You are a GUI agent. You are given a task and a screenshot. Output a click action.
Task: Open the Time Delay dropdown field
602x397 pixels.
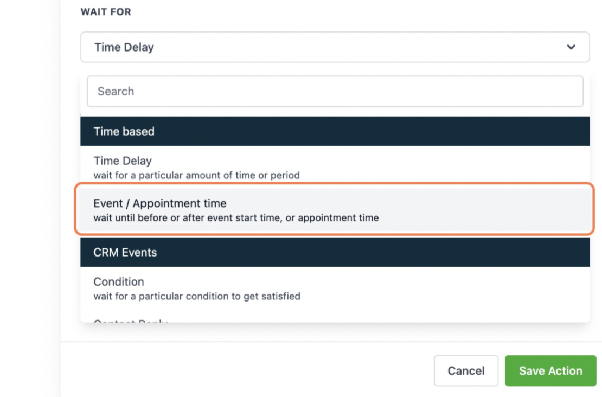pos(335,47)
